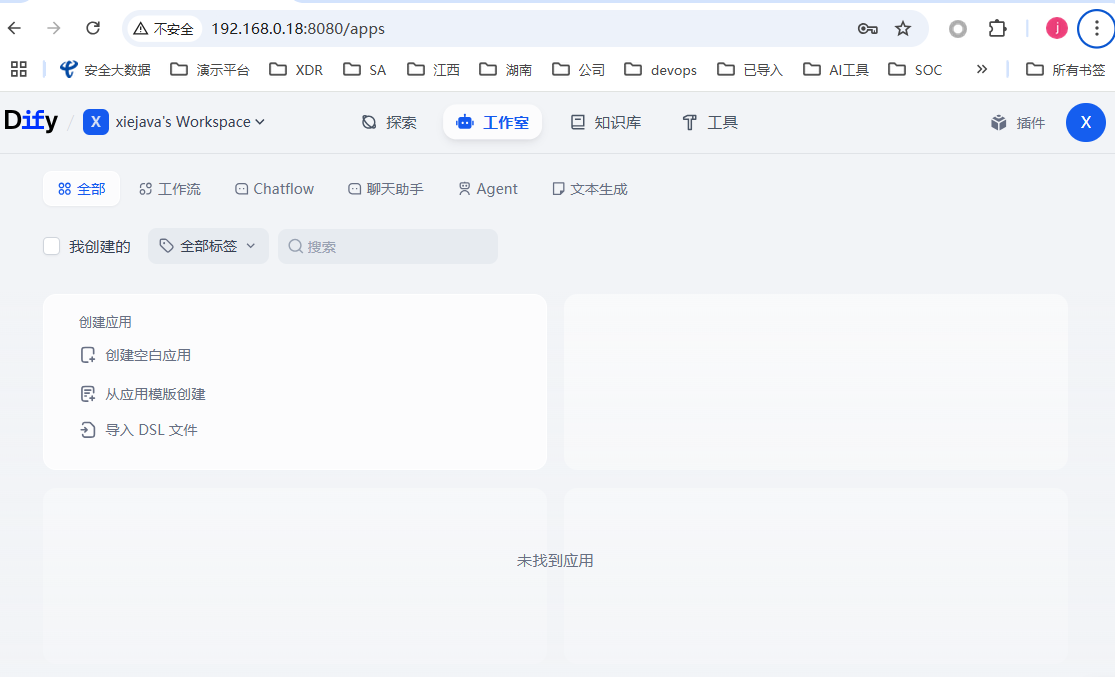This screenshot has height=677, width=1115.
Task: Select the Agent filter tab
Action: coord(487,188)
